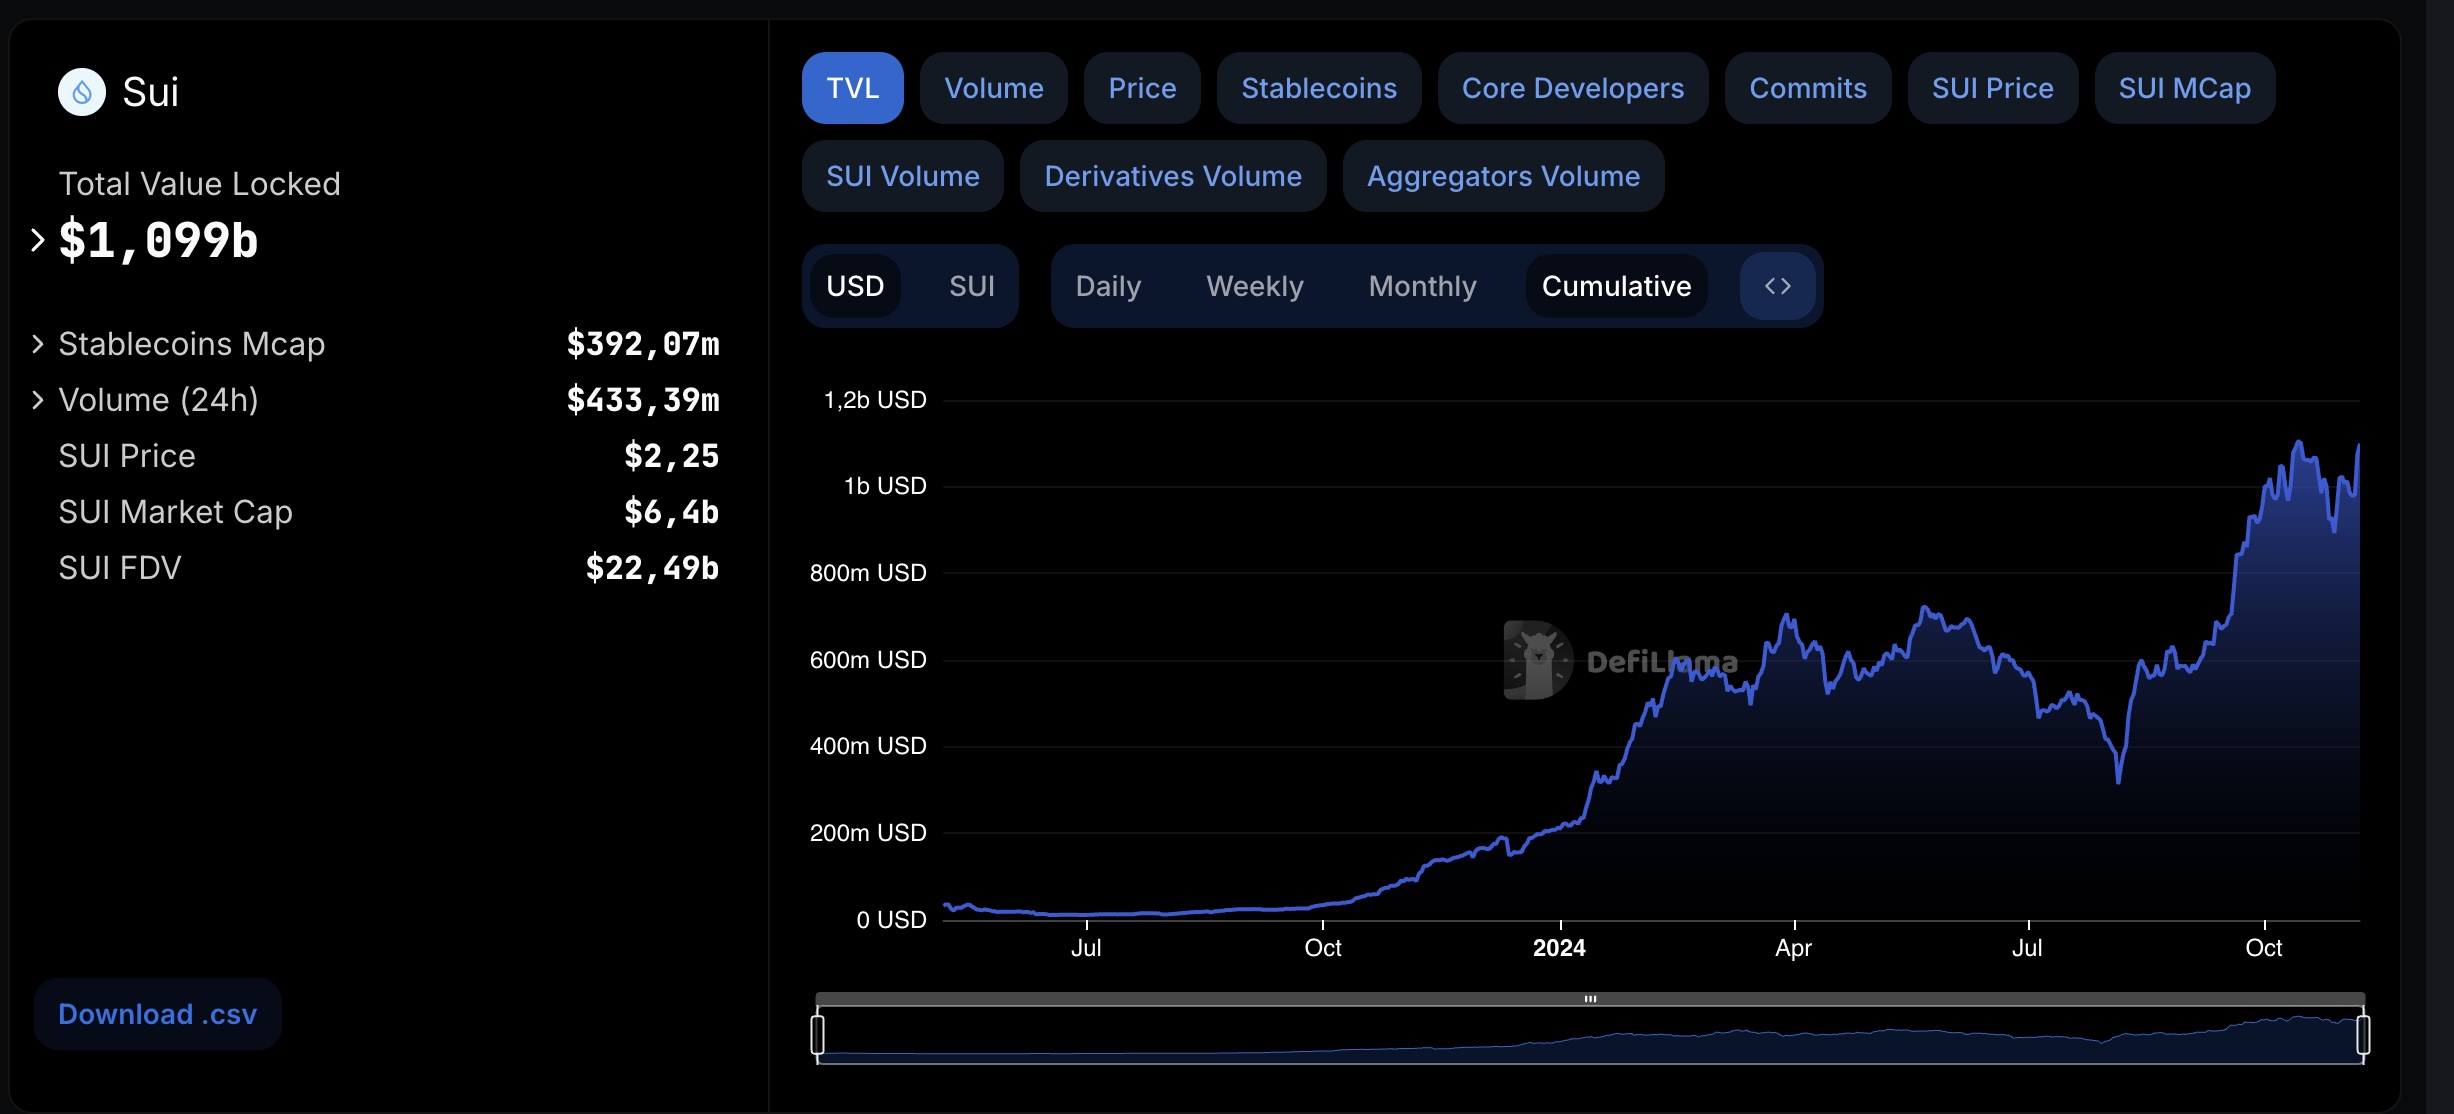The width and height of the screenshot is (2454, 1114).
Task: Click the 2024 x-axis label
Action: (1559, 948)
